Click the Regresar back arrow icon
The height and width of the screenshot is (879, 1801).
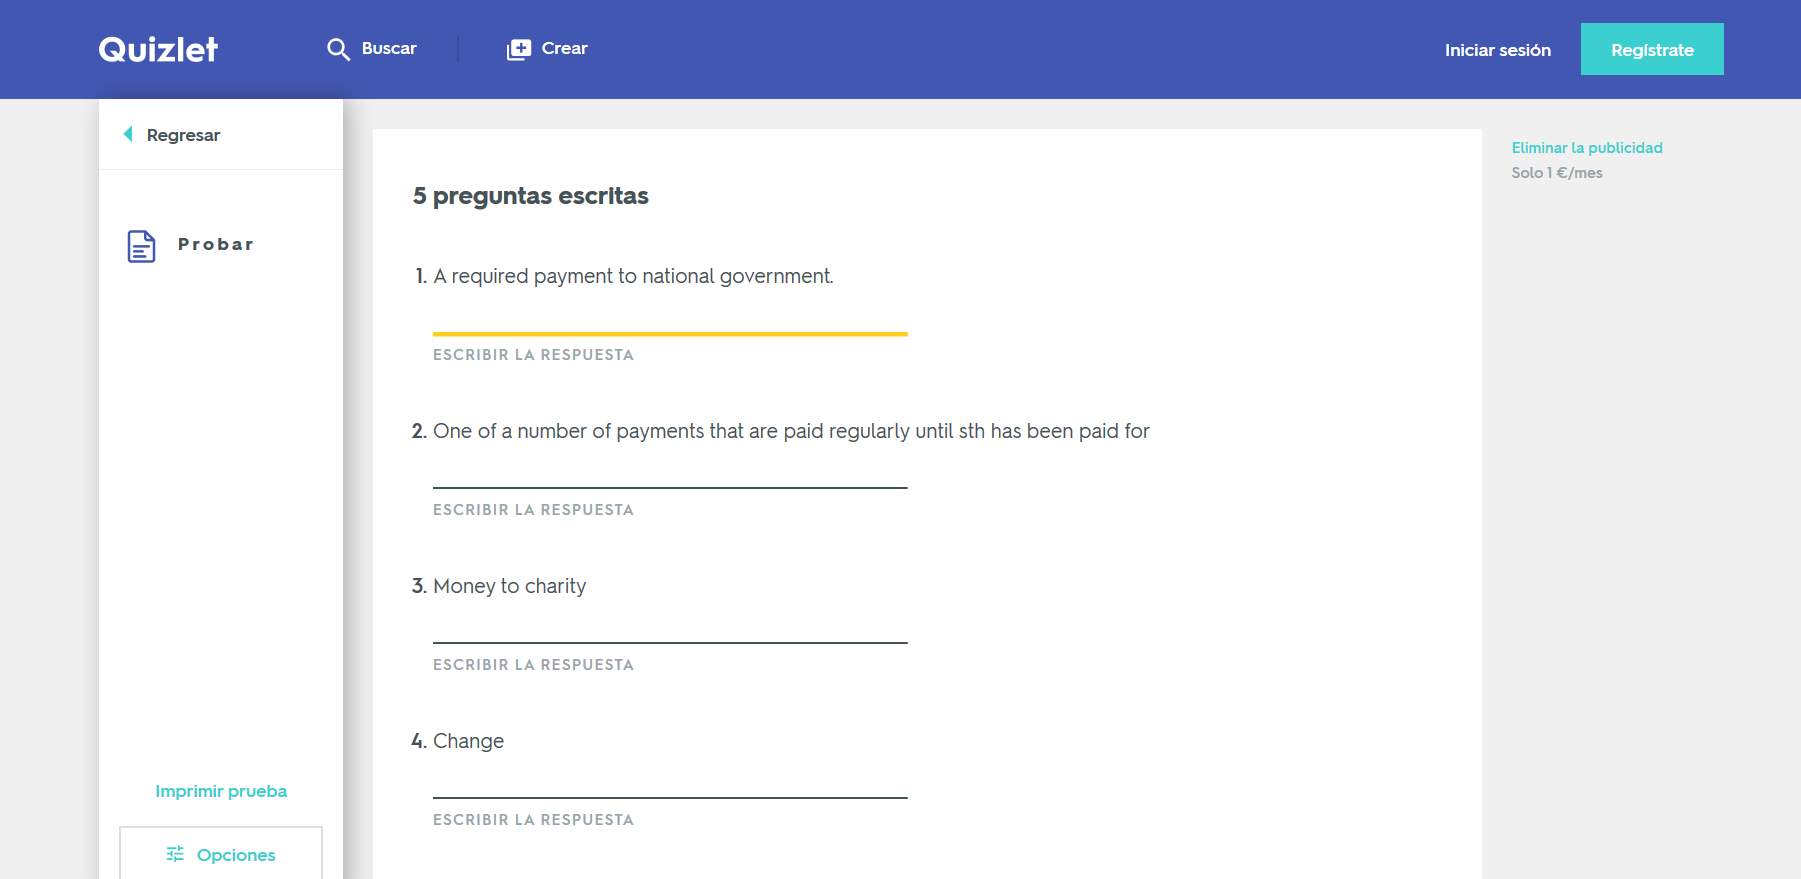[128, 134]
